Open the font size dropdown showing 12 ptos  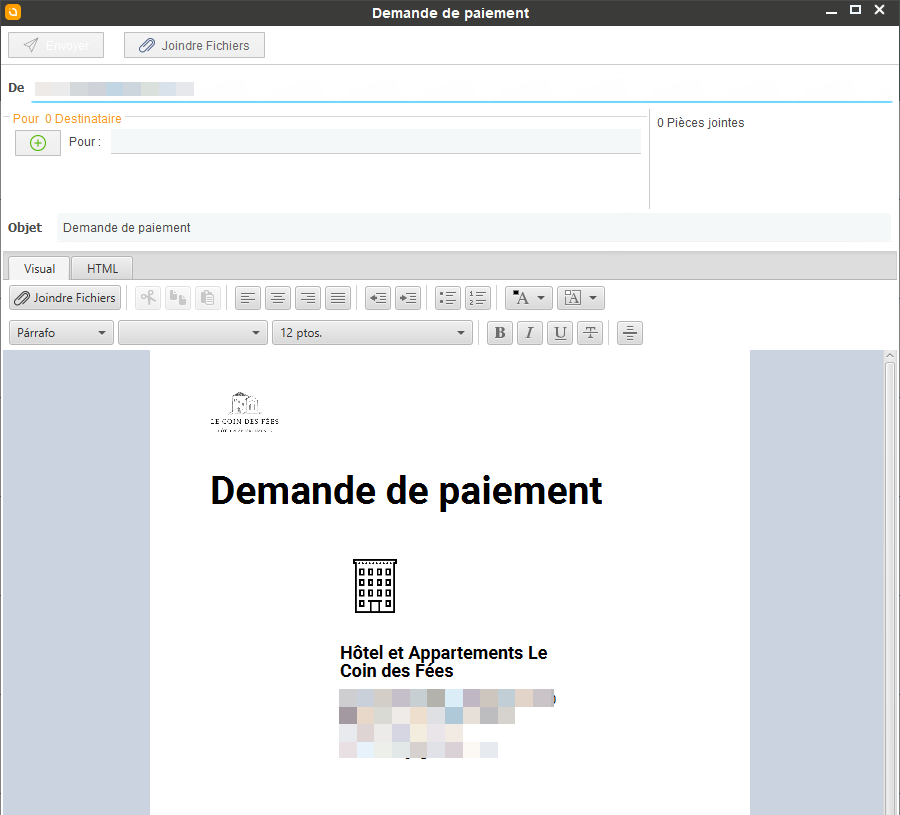click(x=372, y=332)
